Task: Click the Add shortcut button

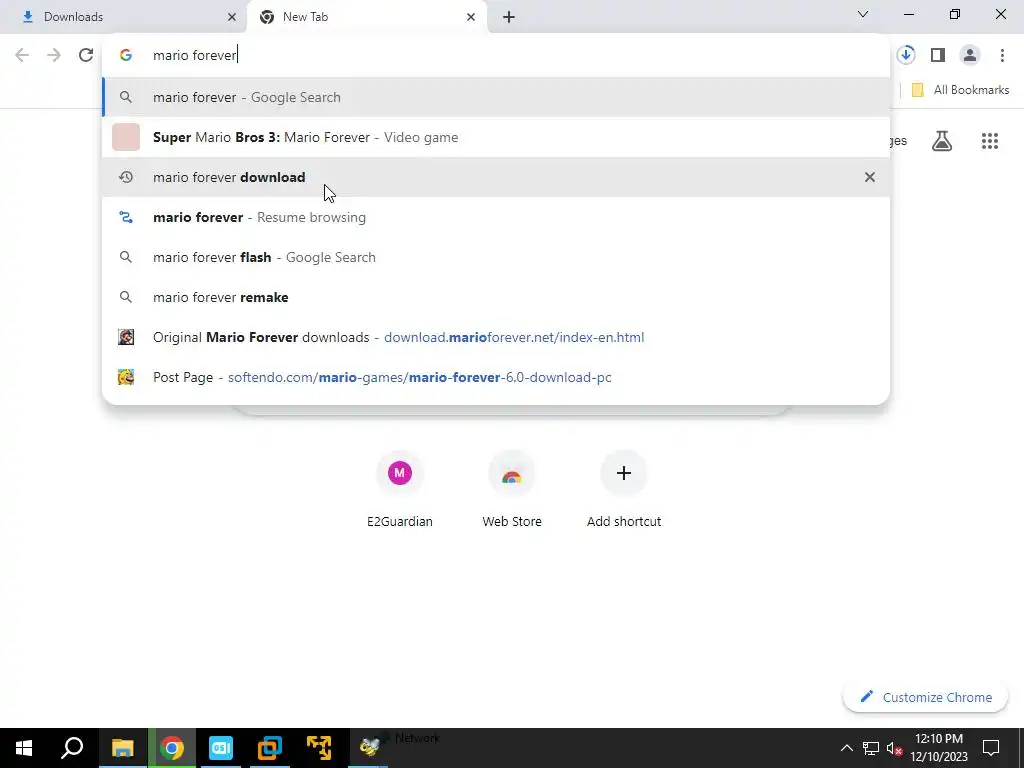Action: (x=624, y=488)
